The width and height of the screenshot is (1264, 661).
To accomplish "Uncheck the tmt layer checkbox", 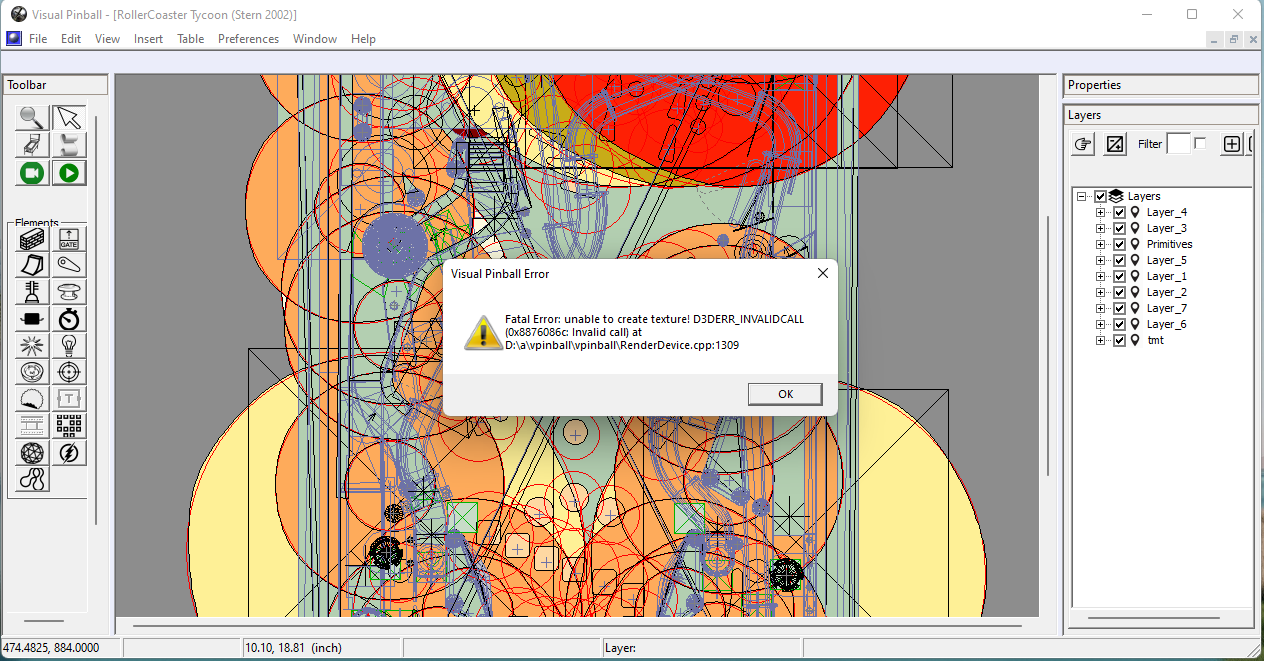I will tap(1119, 340).
